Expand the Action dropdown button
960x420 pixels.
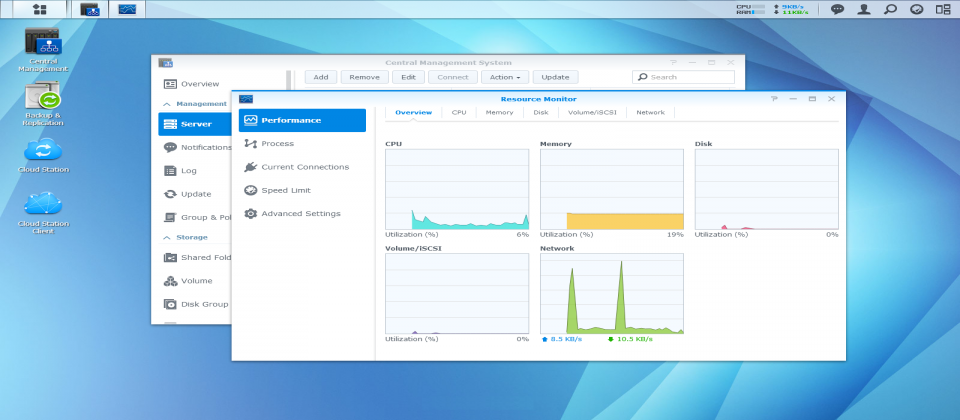tap(504, 77)
